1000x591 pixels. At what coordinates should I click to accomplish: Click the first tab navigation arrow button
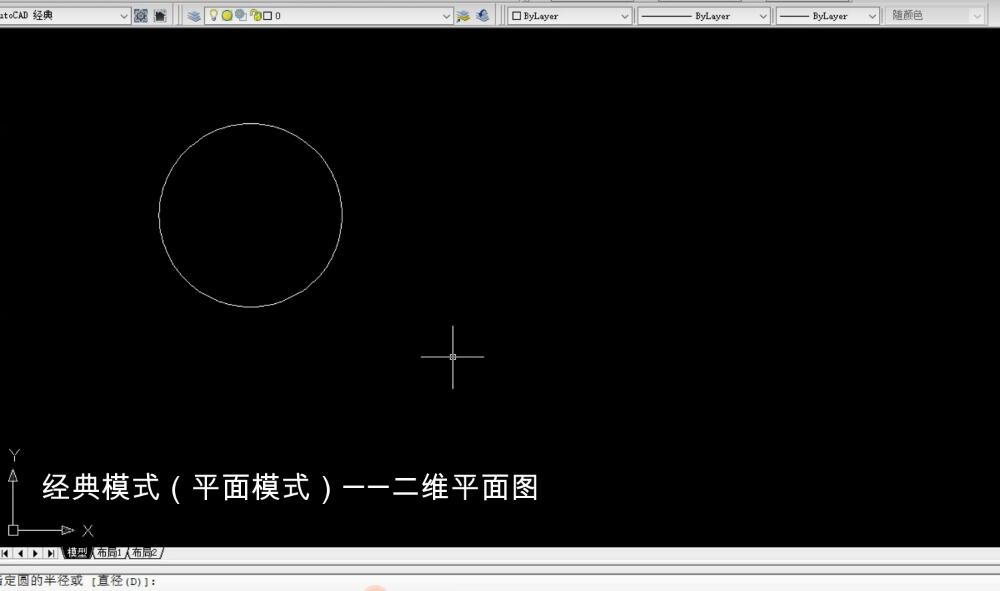6,551
